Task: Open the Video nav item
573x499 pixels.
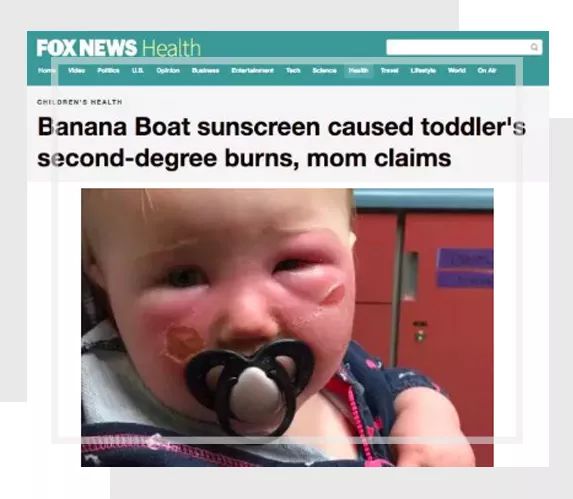Action: [76, 71]
